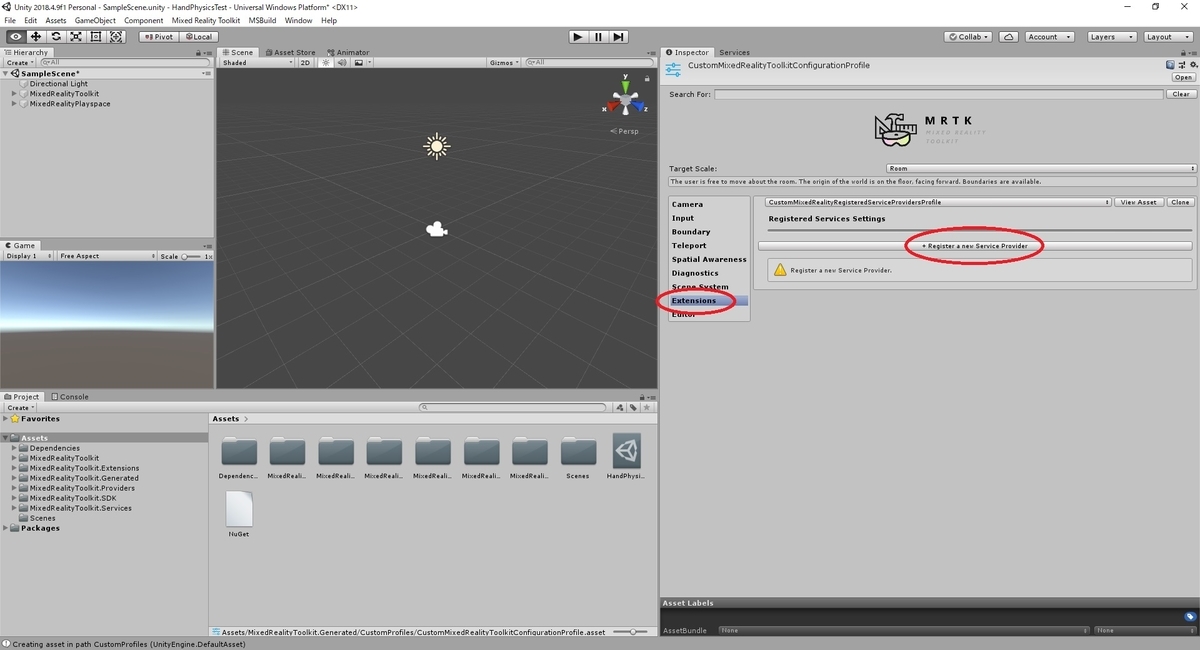The width and height of the screenshot is (1200, 650).
Task: Expand MixedRealityToolkit in Hierarchy
Action: point(15,94)
